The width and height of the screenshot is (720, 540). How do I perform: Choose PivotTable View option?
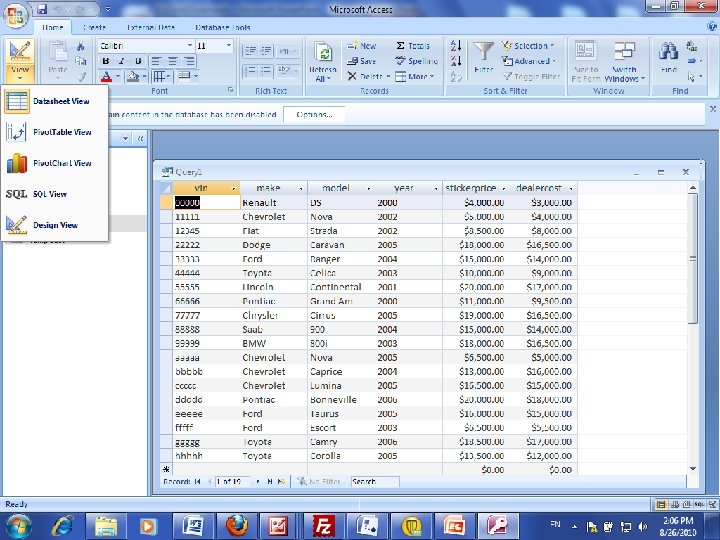pyautogui.click(x=55, y=132)
